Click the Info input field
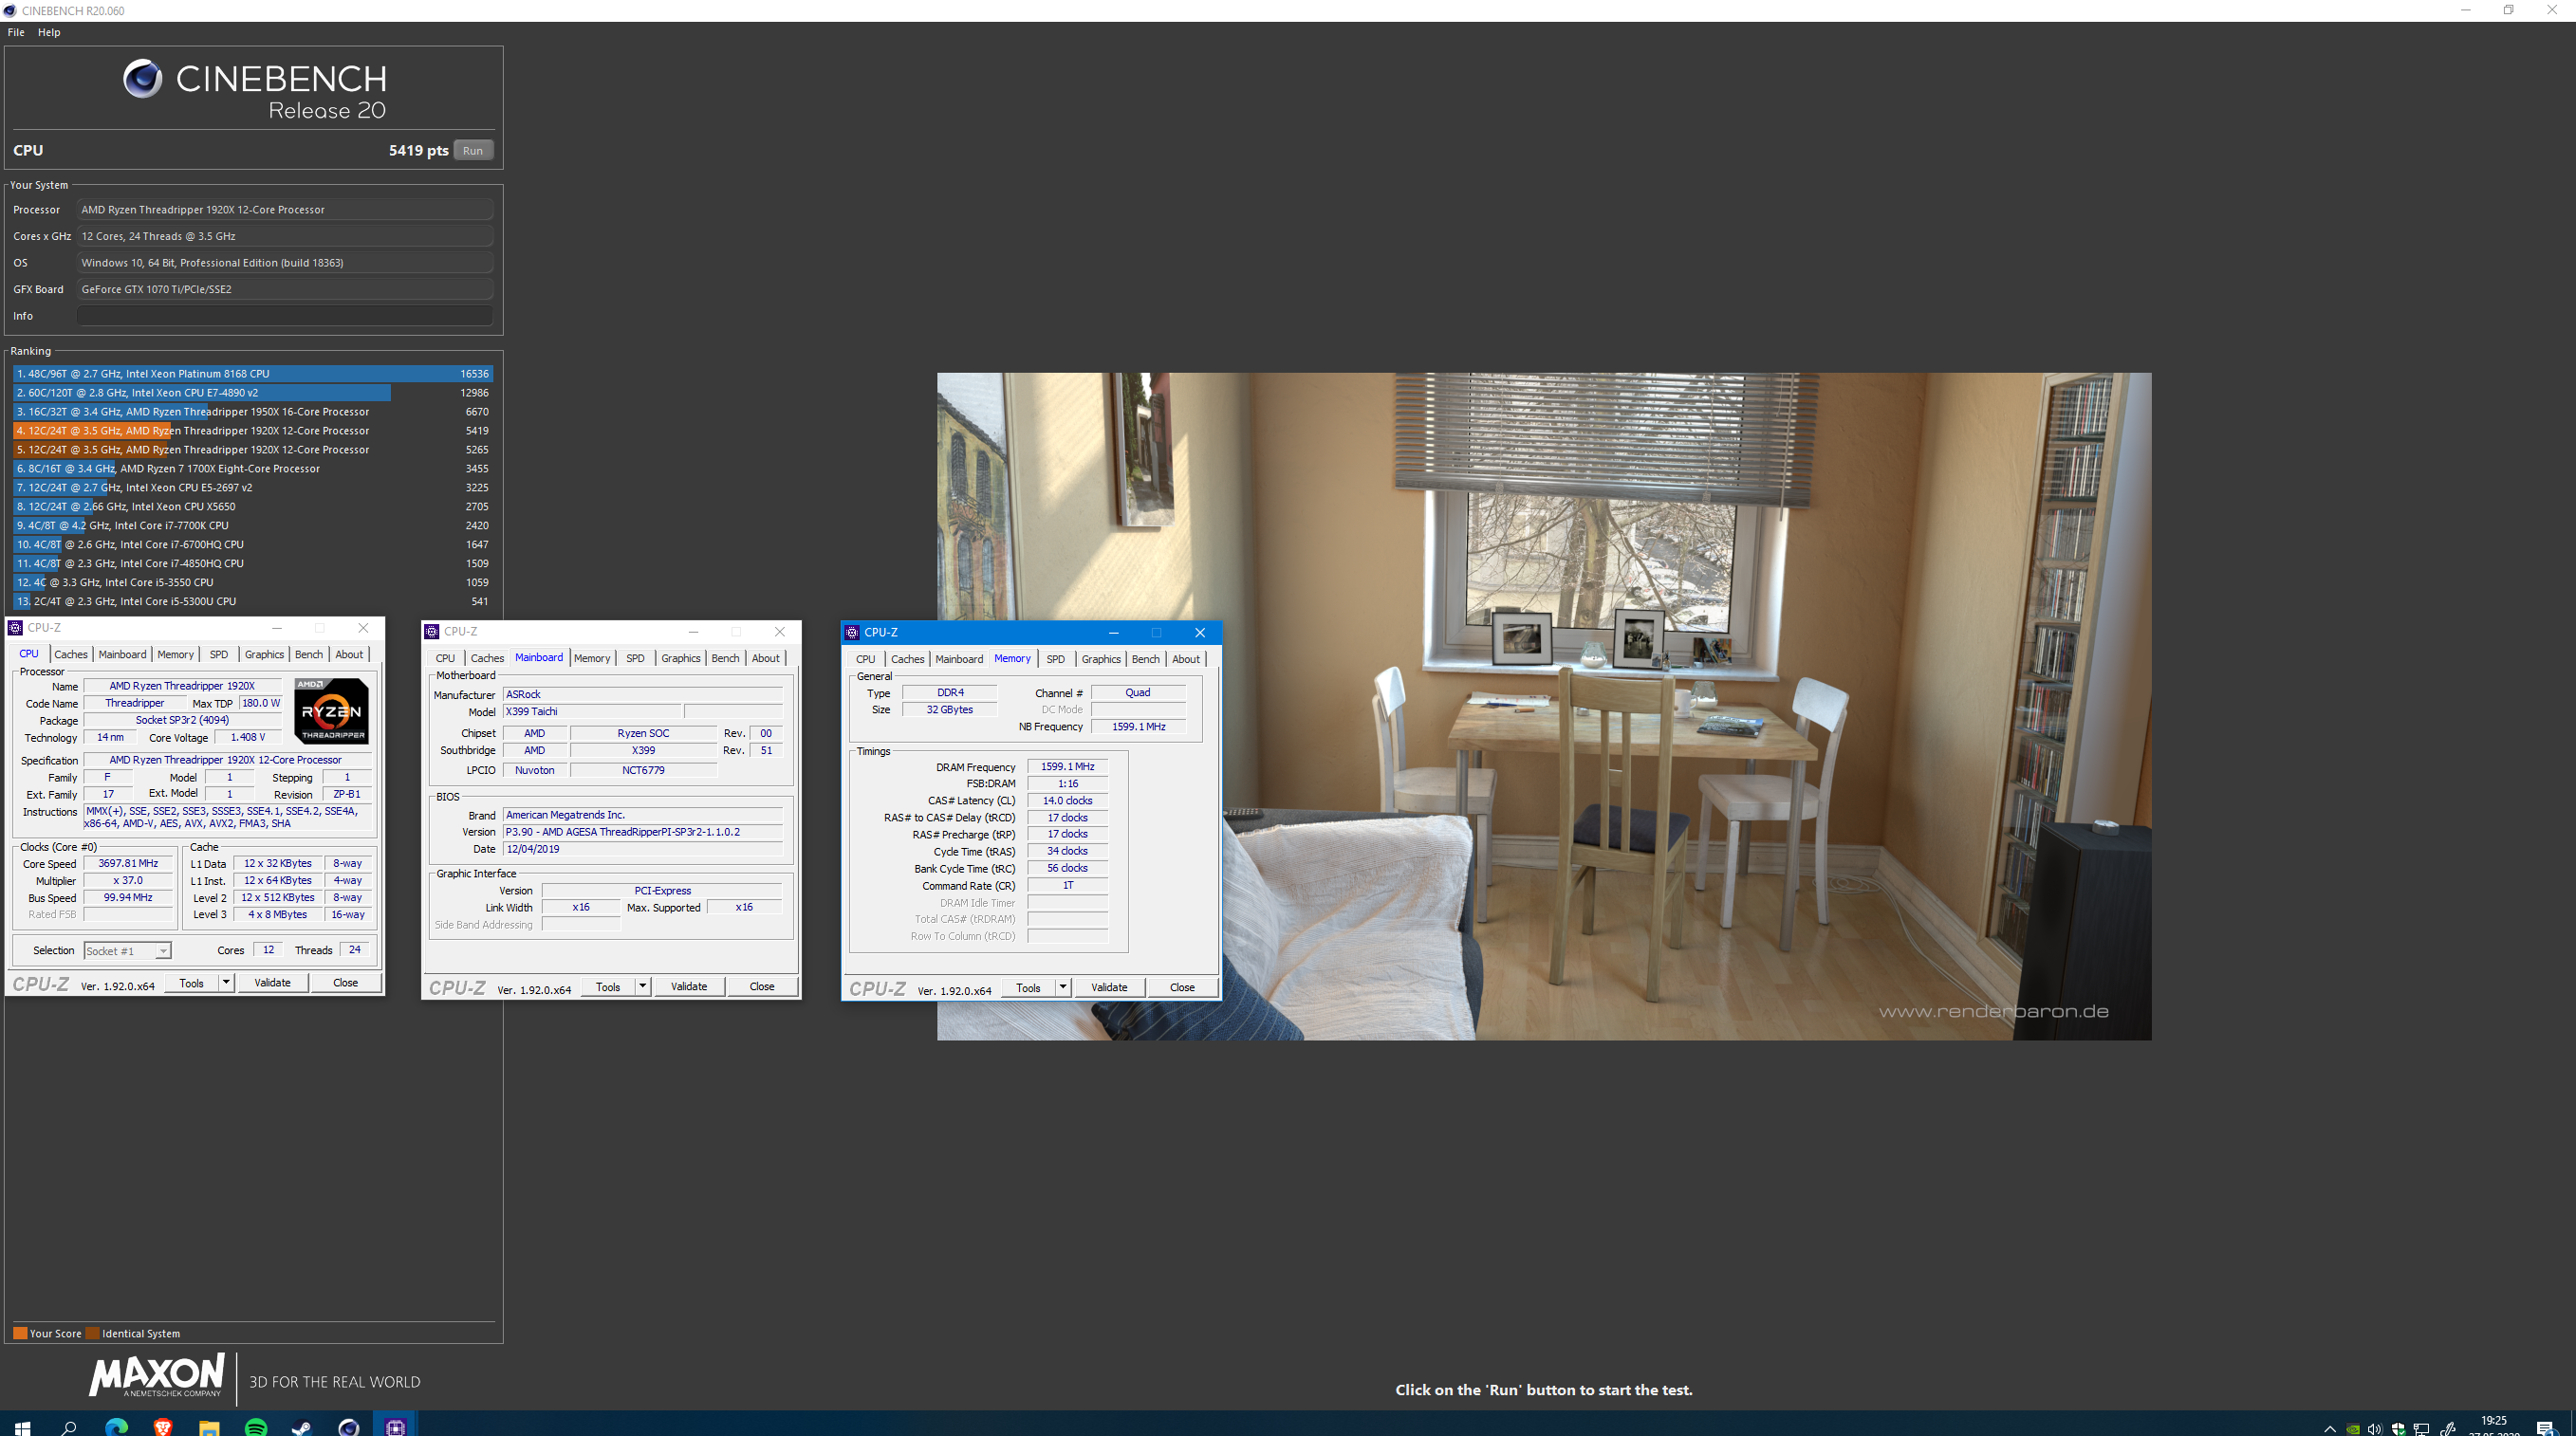Screen dimensions: 2576x1436 [285, 315]
